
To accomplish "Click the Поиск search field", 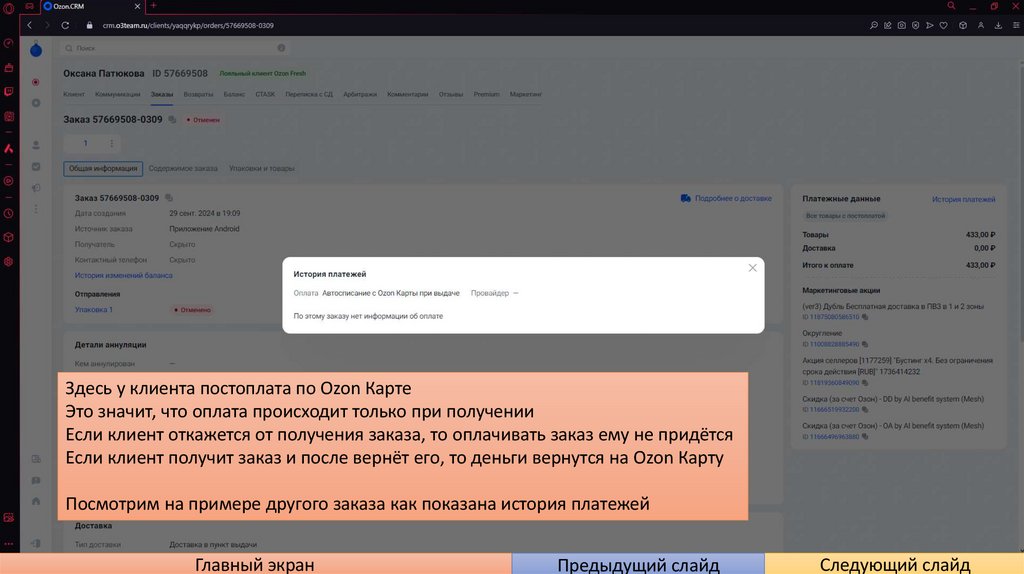I will point(175,48).
